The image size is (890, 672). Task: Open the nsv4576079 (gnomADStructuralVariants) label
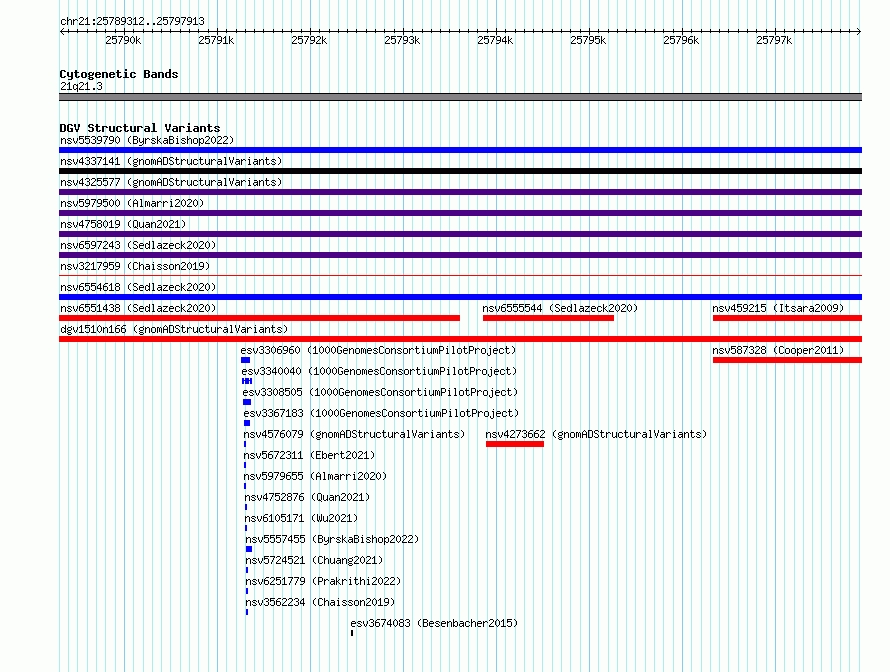coord(354,434)
